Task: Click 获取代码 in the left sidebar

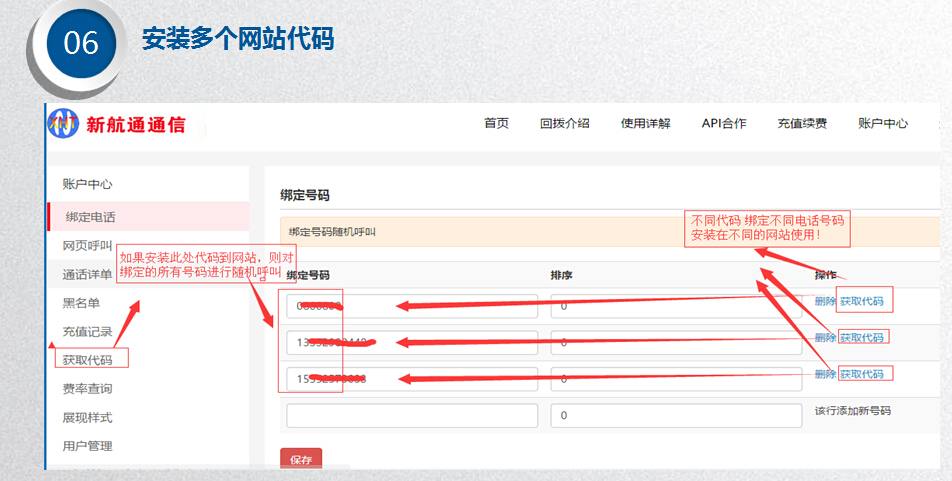Action: click(88, 360)
